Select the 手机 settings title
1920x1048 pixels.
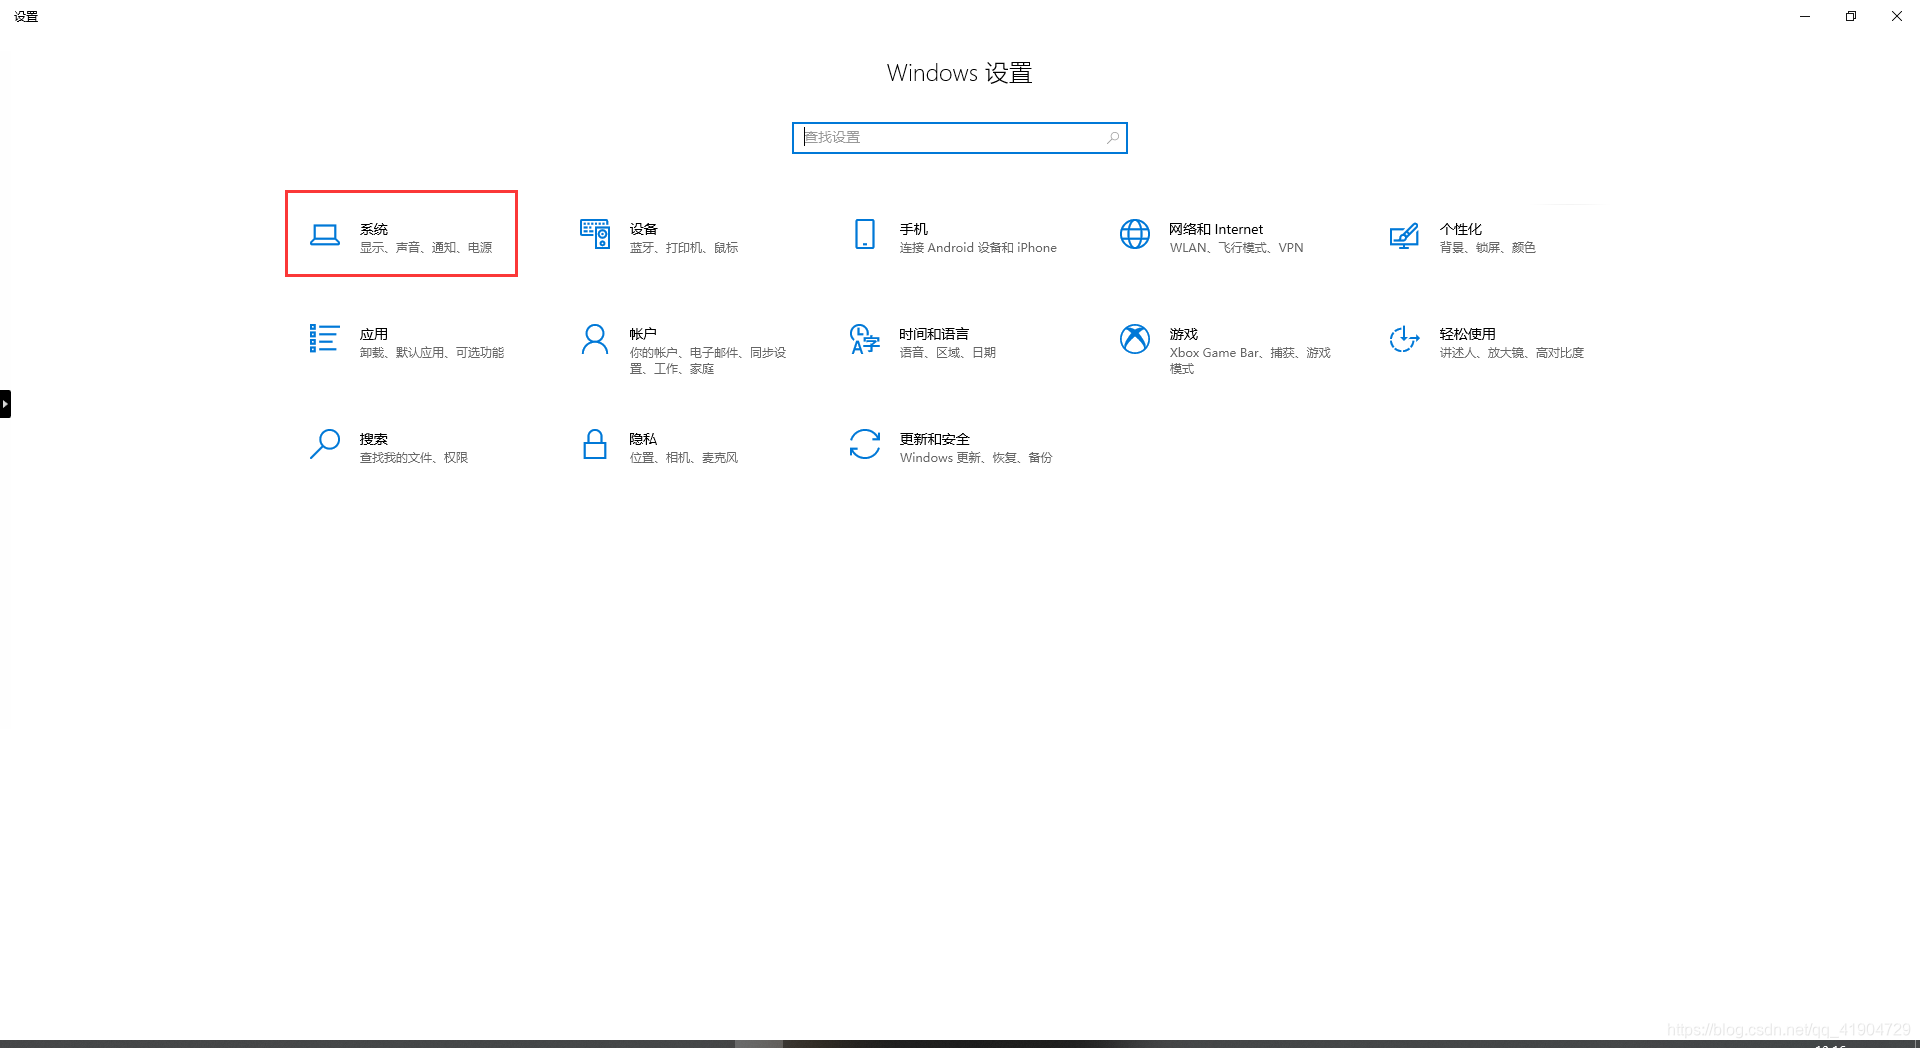click(914, 229)
